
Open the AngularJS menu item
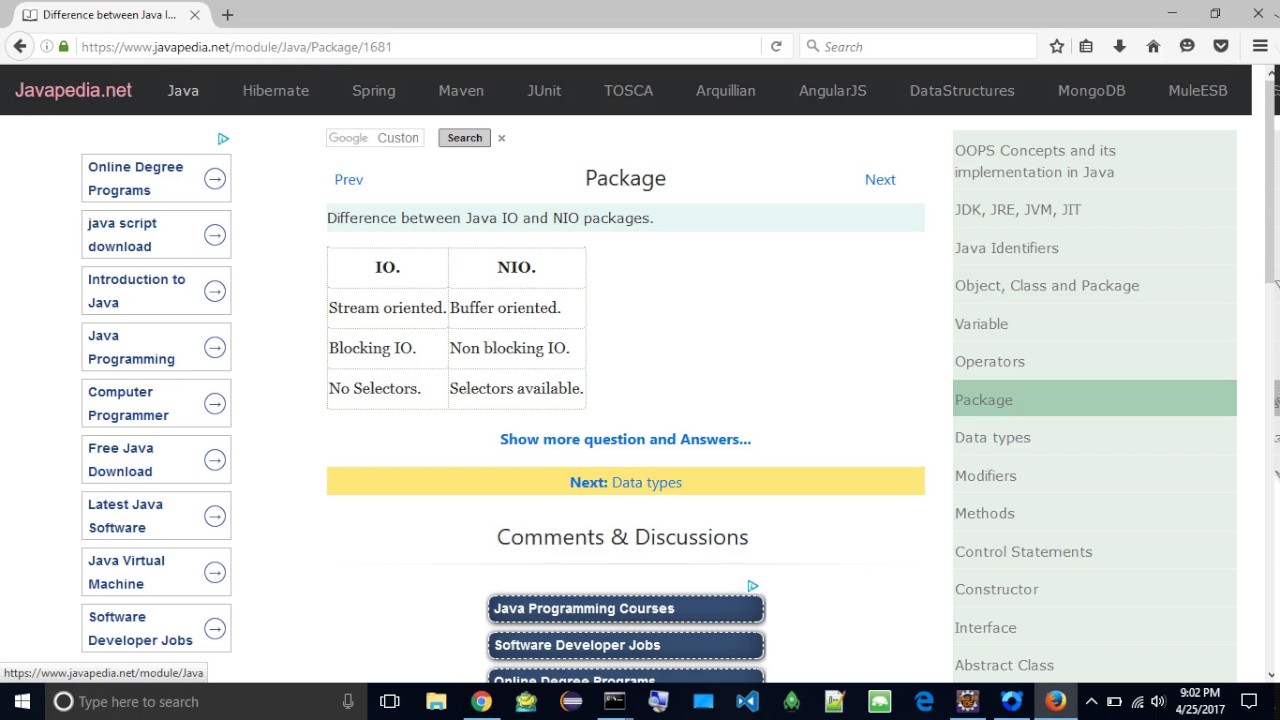(x=833, y=90)
